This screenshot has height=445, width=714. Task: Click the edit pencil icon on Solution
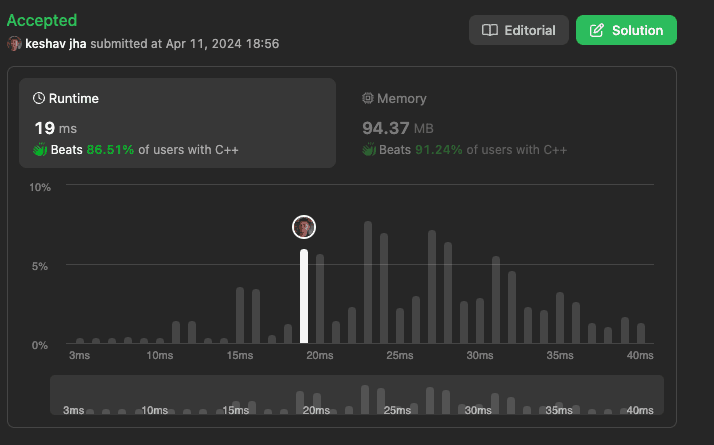597,30
